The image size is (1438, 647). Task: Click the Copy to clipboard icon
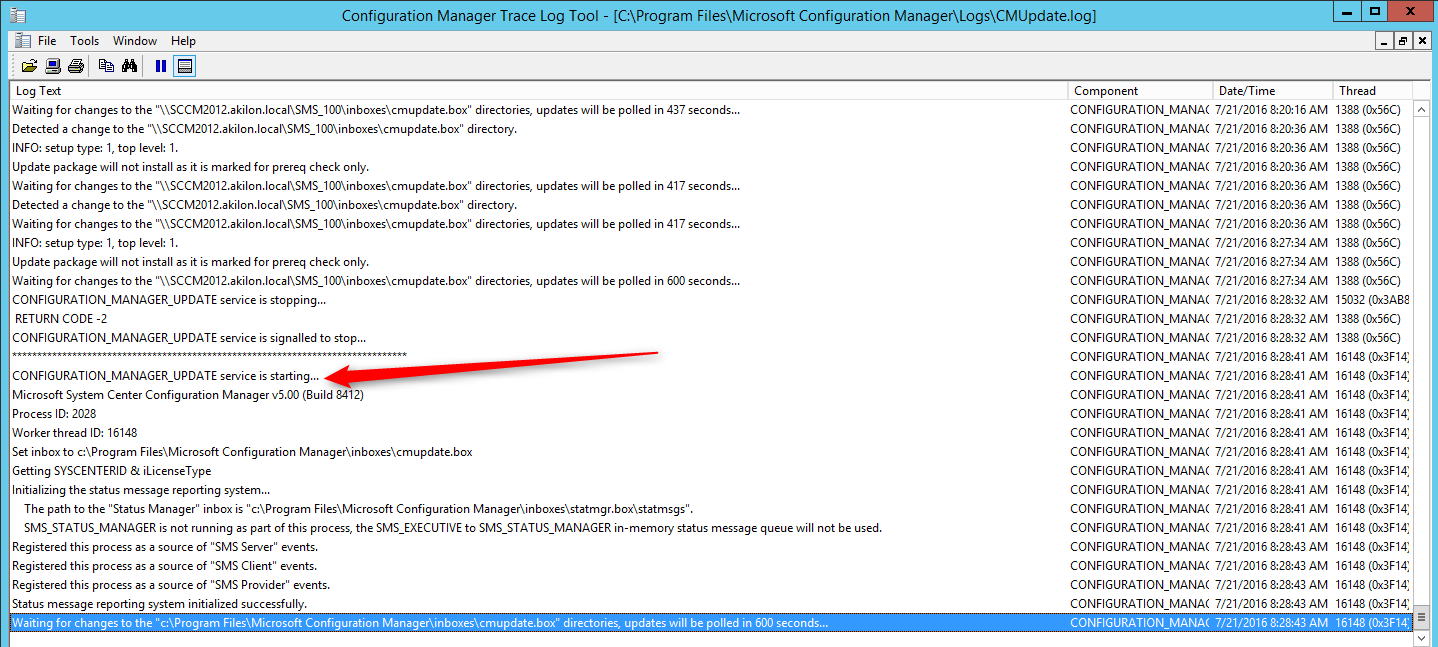pyautogui.click(x=106, y=66)
